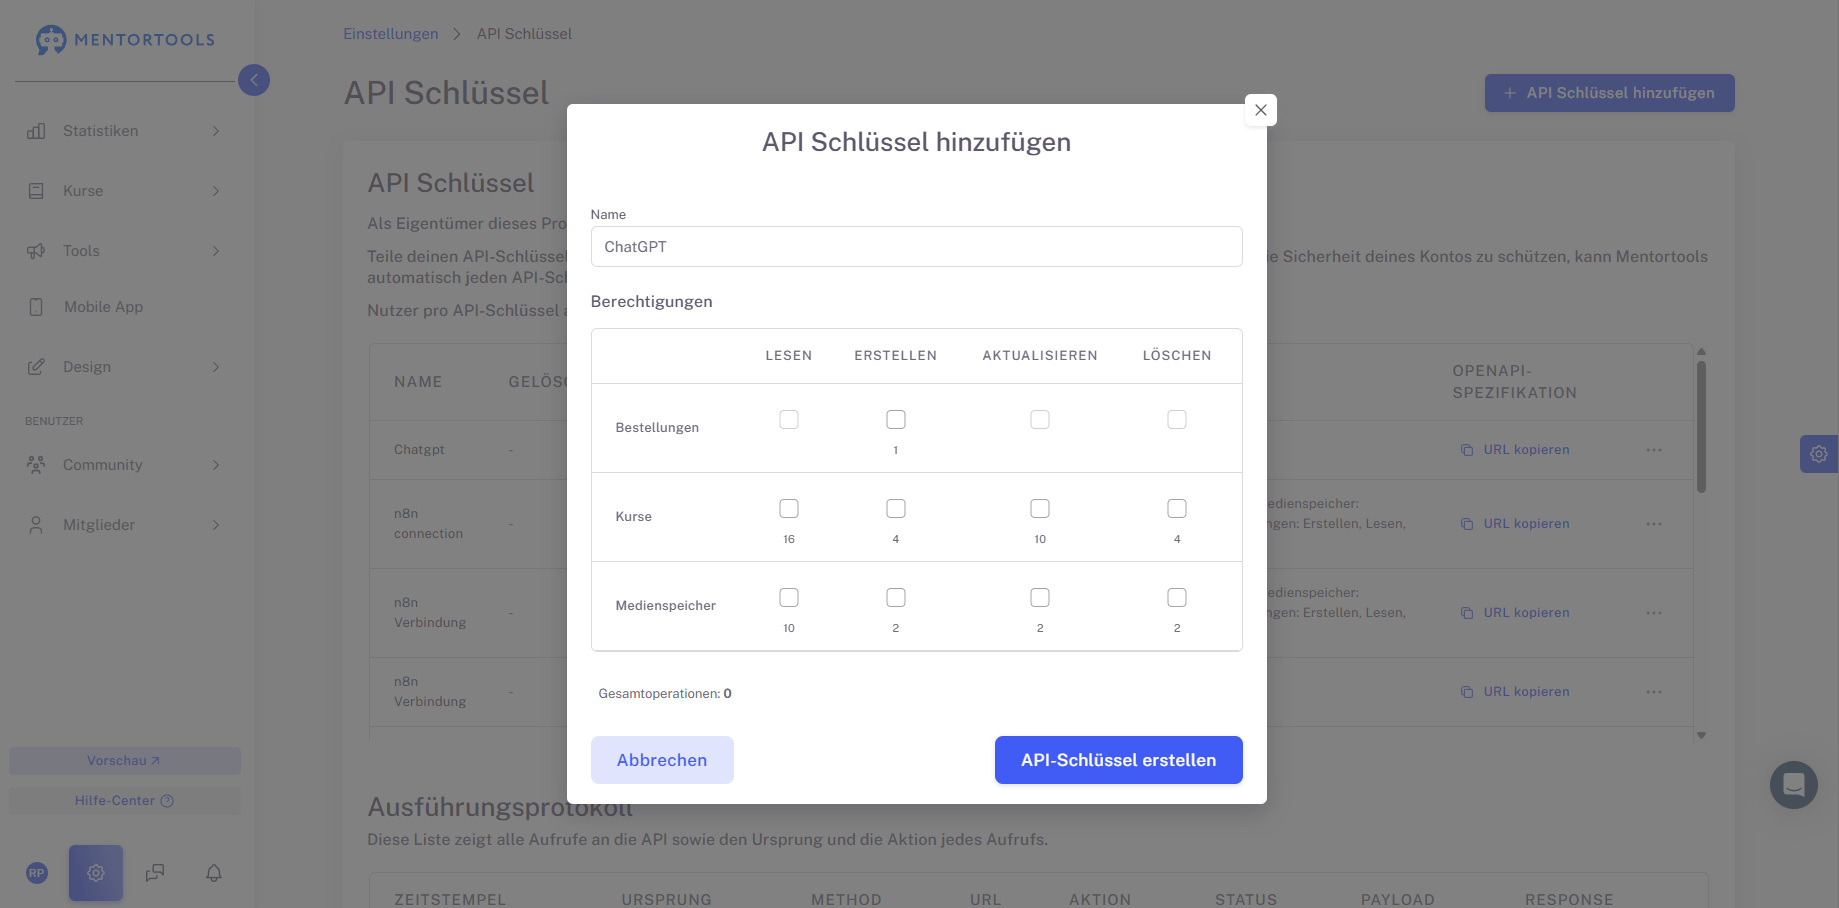The image size is (1839, 908).
Task: Tick Löschen checkbox for Medienspeicher
Action: click(1177, 598)
